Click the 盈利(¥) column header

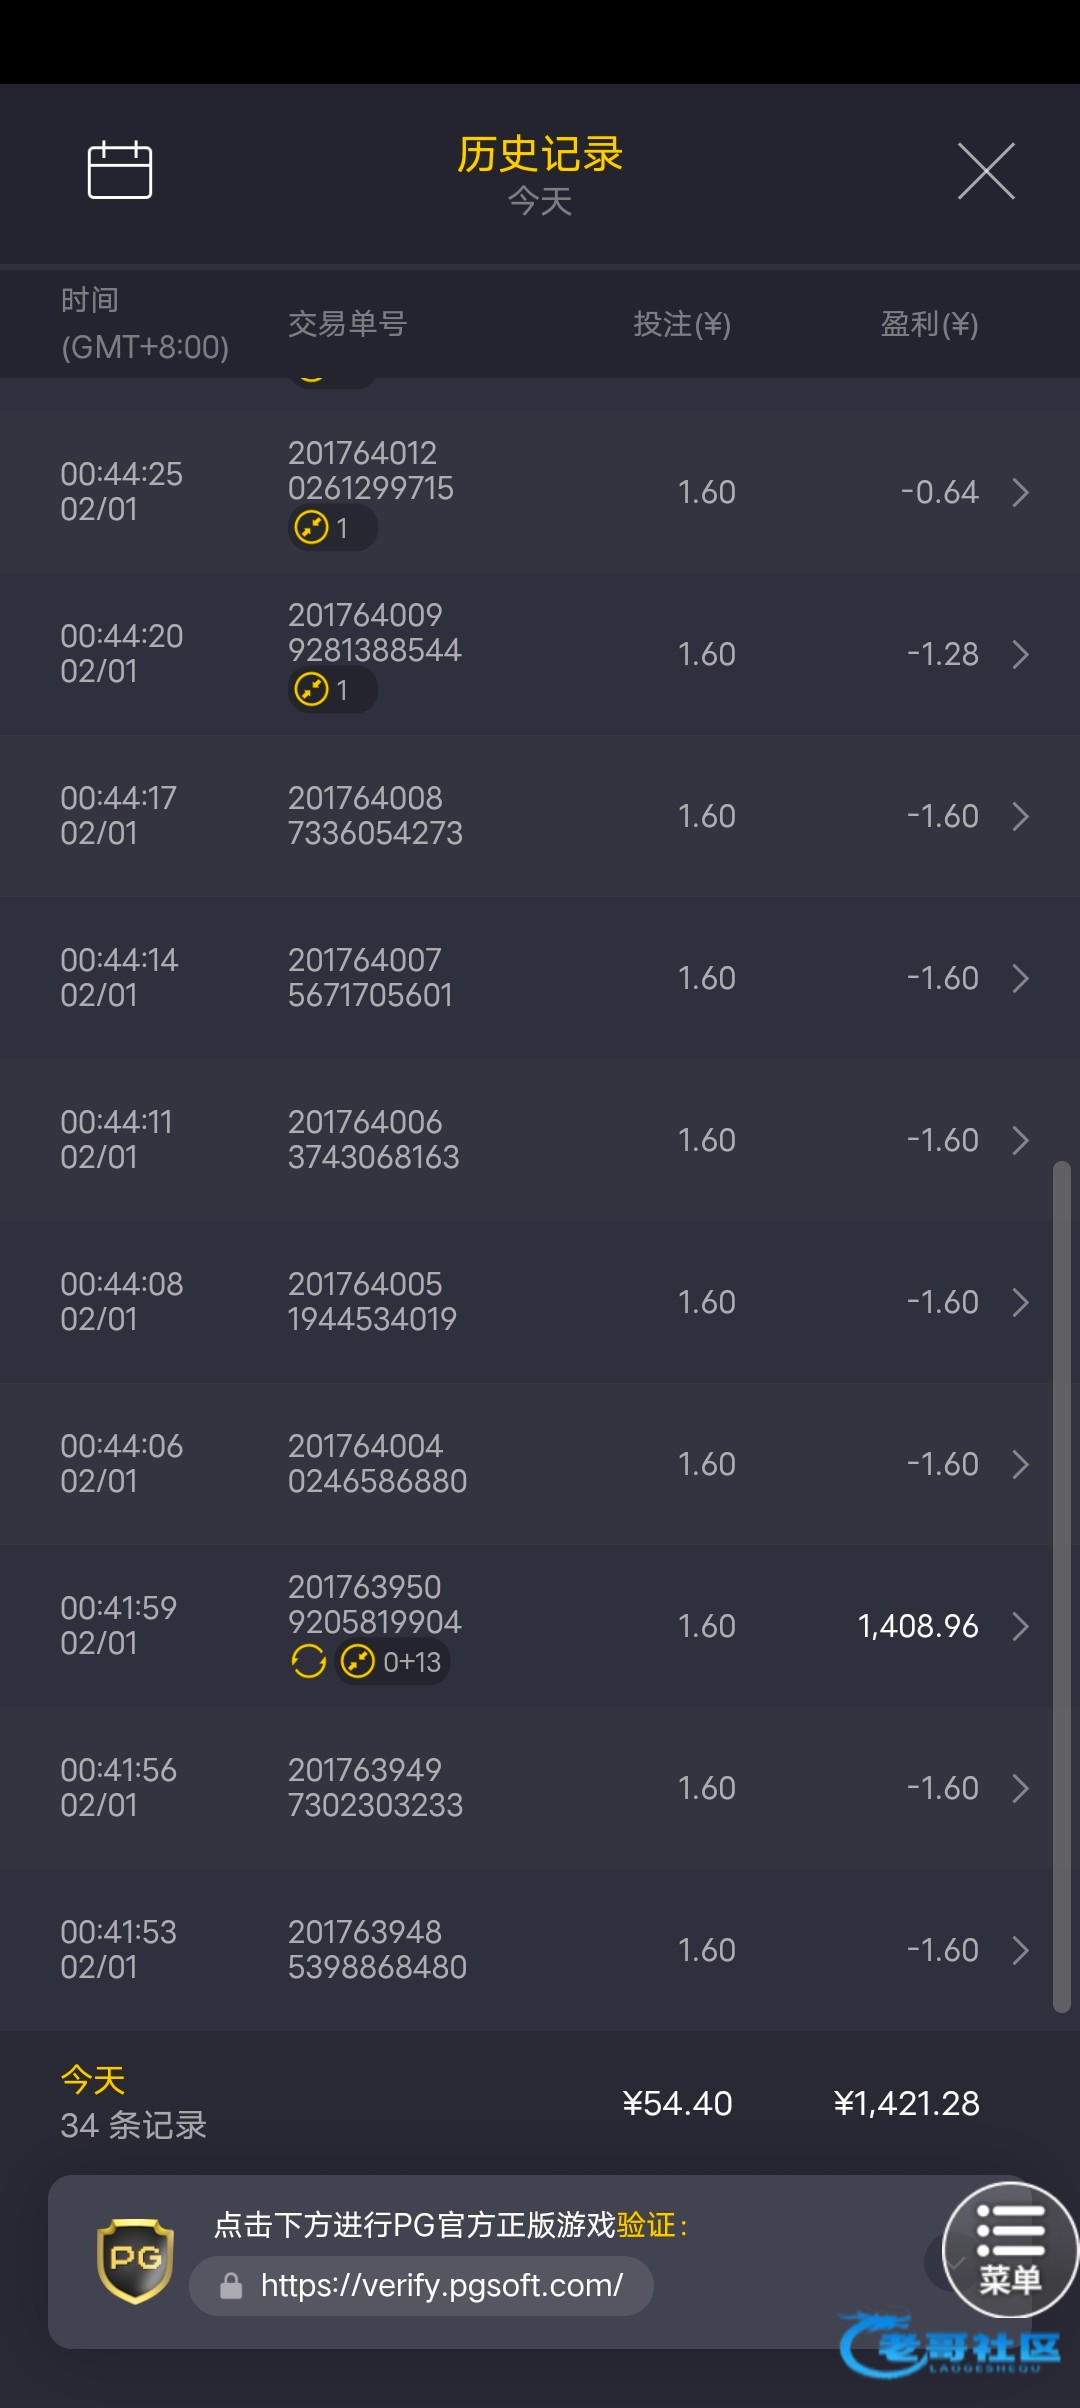[x=929, y=324]
